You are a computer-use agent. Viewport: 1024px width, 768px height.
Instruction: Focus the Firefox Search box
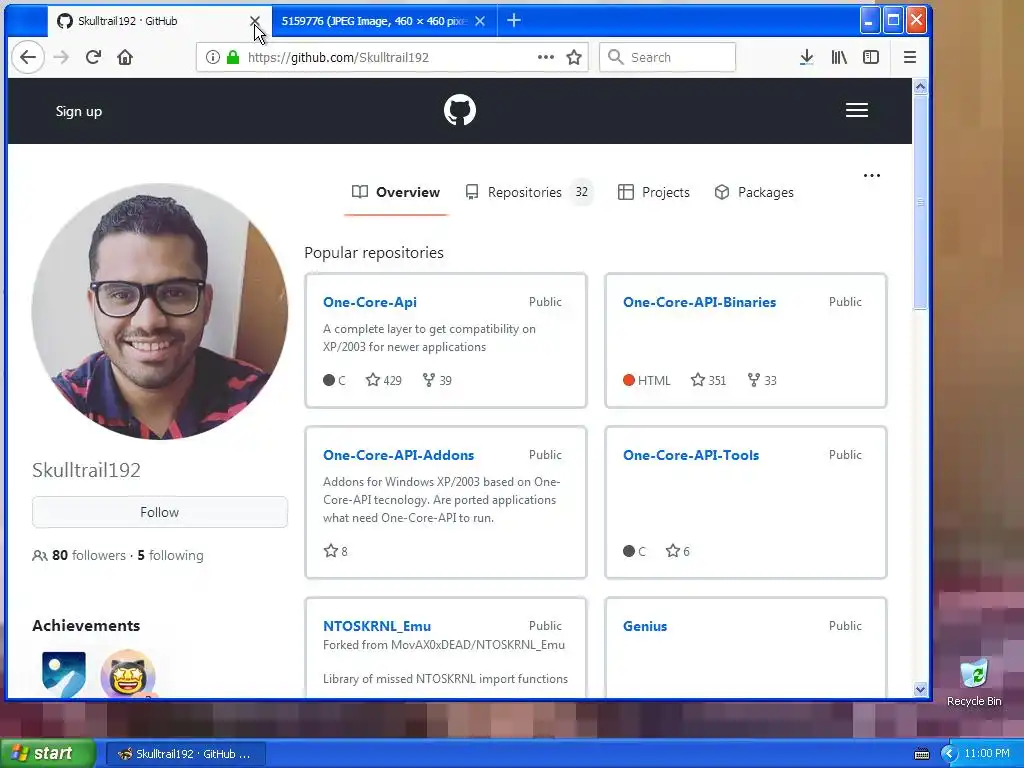click(667, 57)
